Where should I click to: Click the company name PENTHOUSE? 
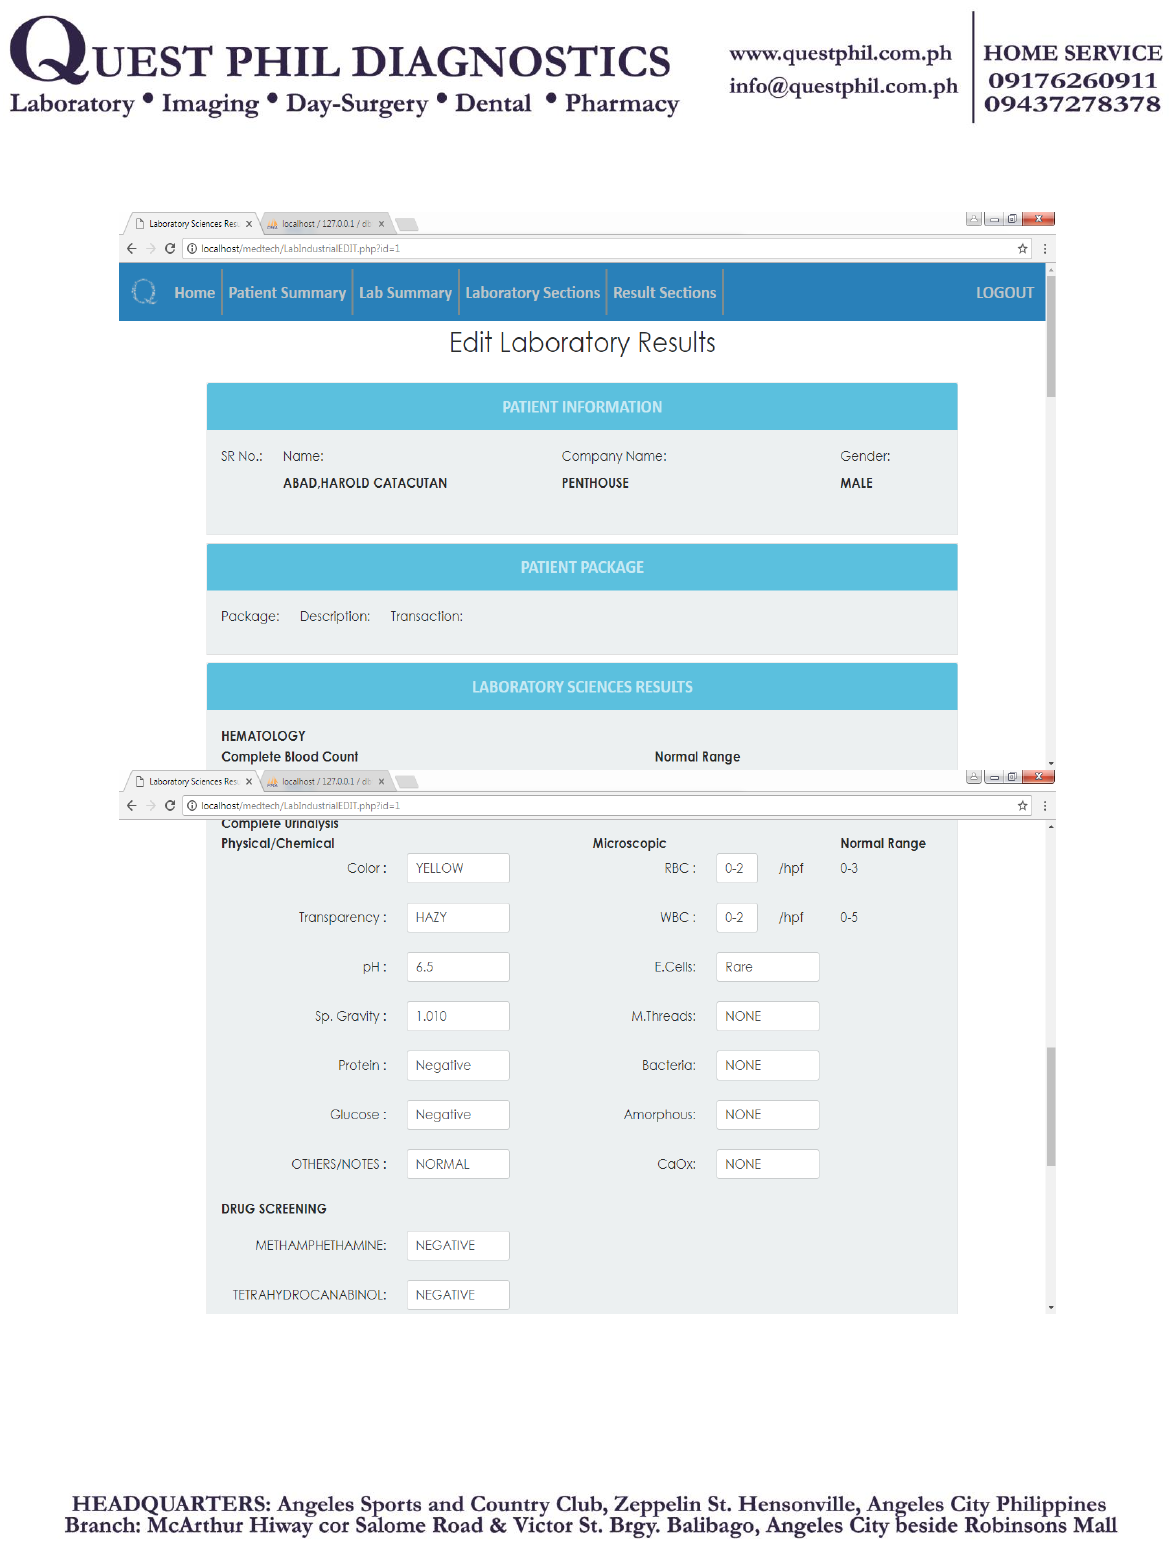(x=595, y=483)
